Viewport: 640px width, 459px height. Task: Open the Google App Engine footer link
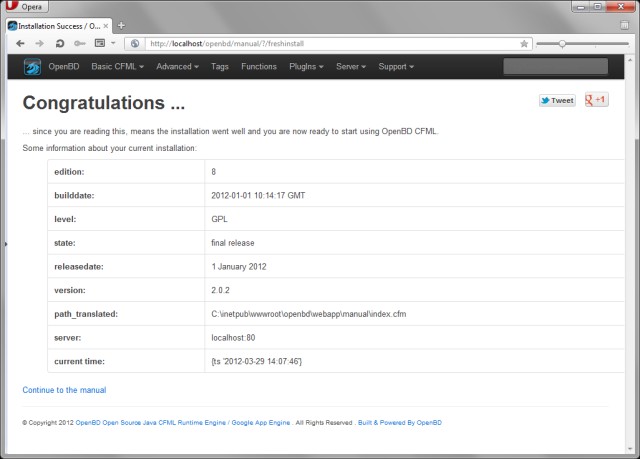pyautogui.click(x=261, y=423)
